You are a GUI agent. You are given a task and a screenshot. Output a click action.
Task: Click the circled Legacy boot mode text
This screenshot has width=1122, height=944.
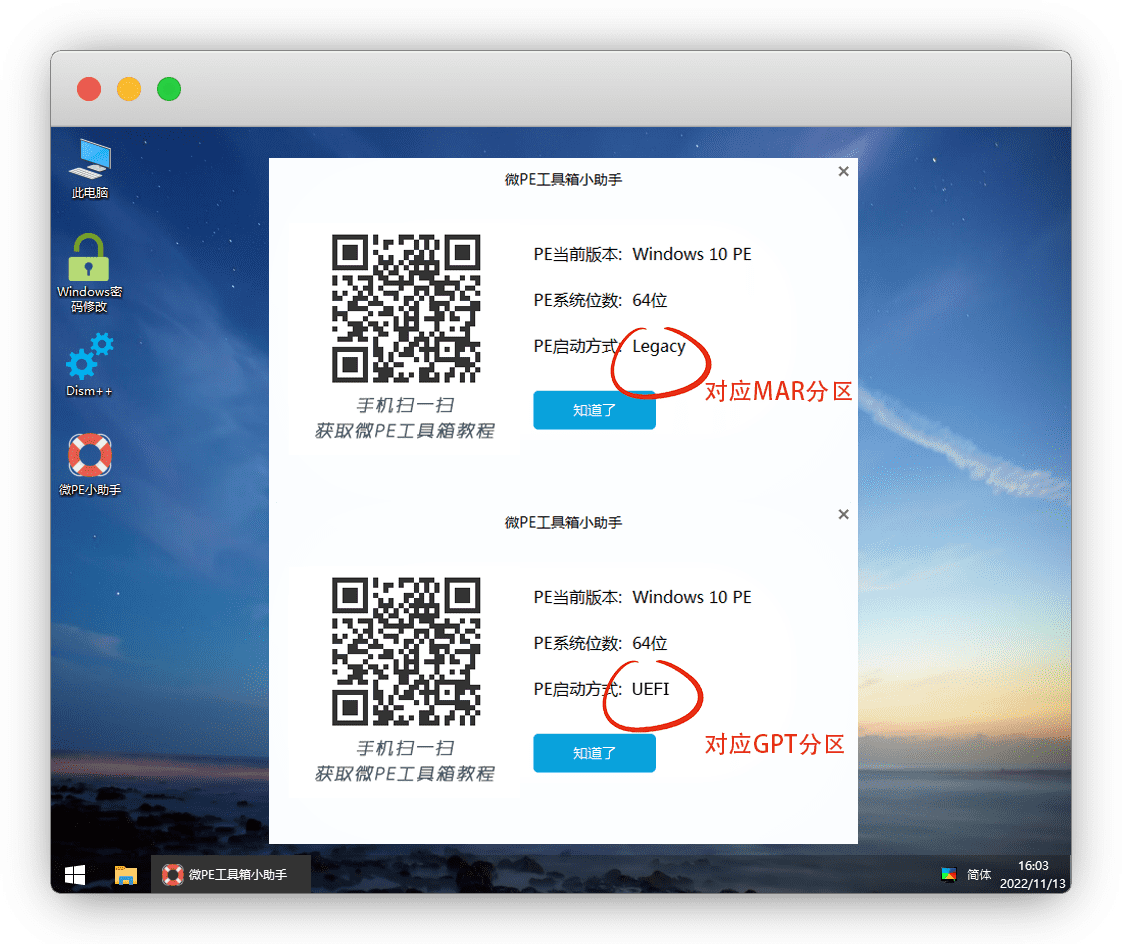[659, 347]
